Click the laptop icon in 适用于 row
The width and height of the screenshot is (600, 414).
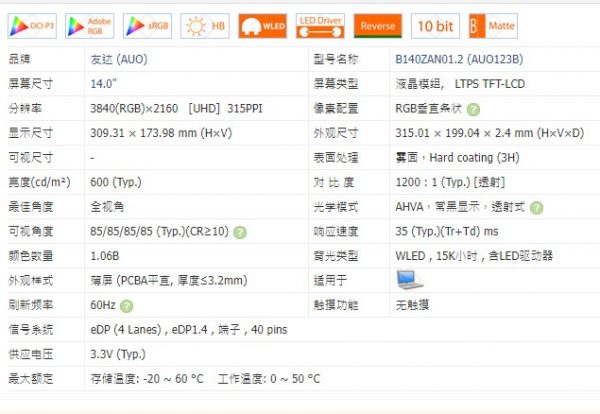click(x=409, y=280)
